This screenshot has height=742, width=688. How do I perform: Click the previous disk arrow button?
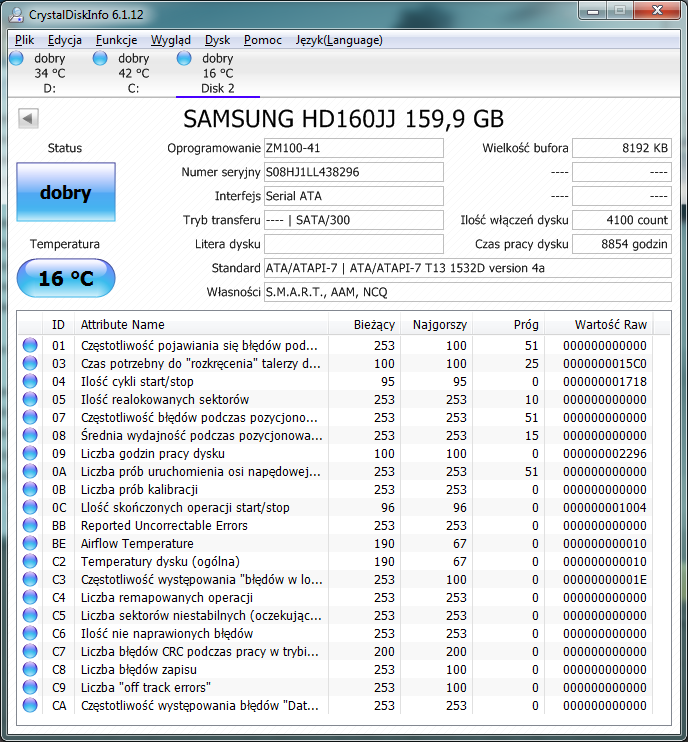[x=28, y=118]
